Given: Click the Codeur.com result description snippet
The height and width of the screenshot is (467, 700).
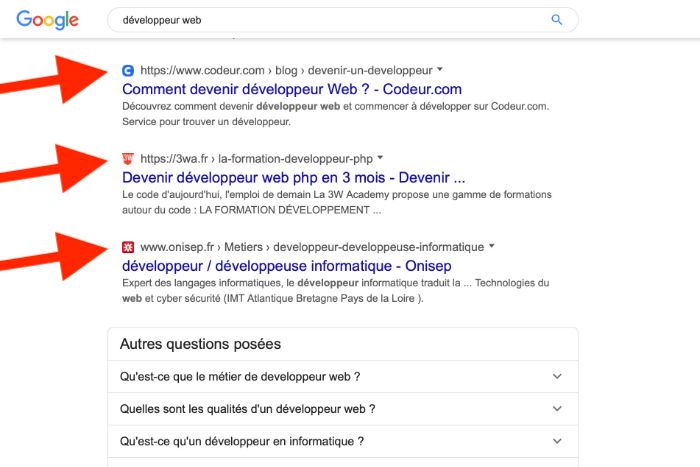Looking at the screenshot, I should (335, 114).
